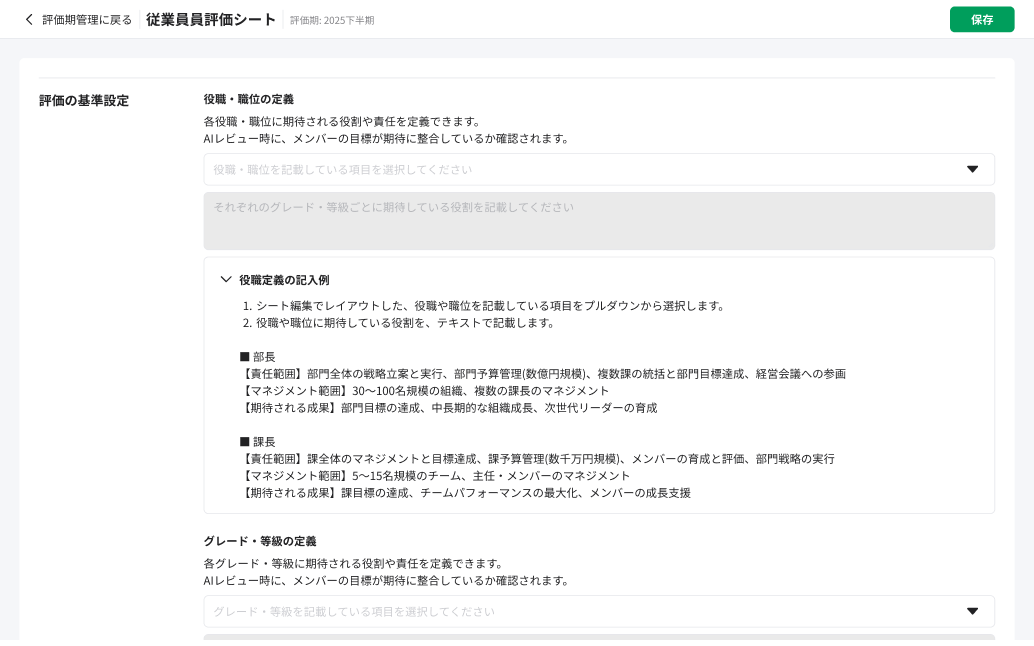Click the dropdown arrow on the 役職・職位 selector
The image size is (1034, 646).
(972, 169)
